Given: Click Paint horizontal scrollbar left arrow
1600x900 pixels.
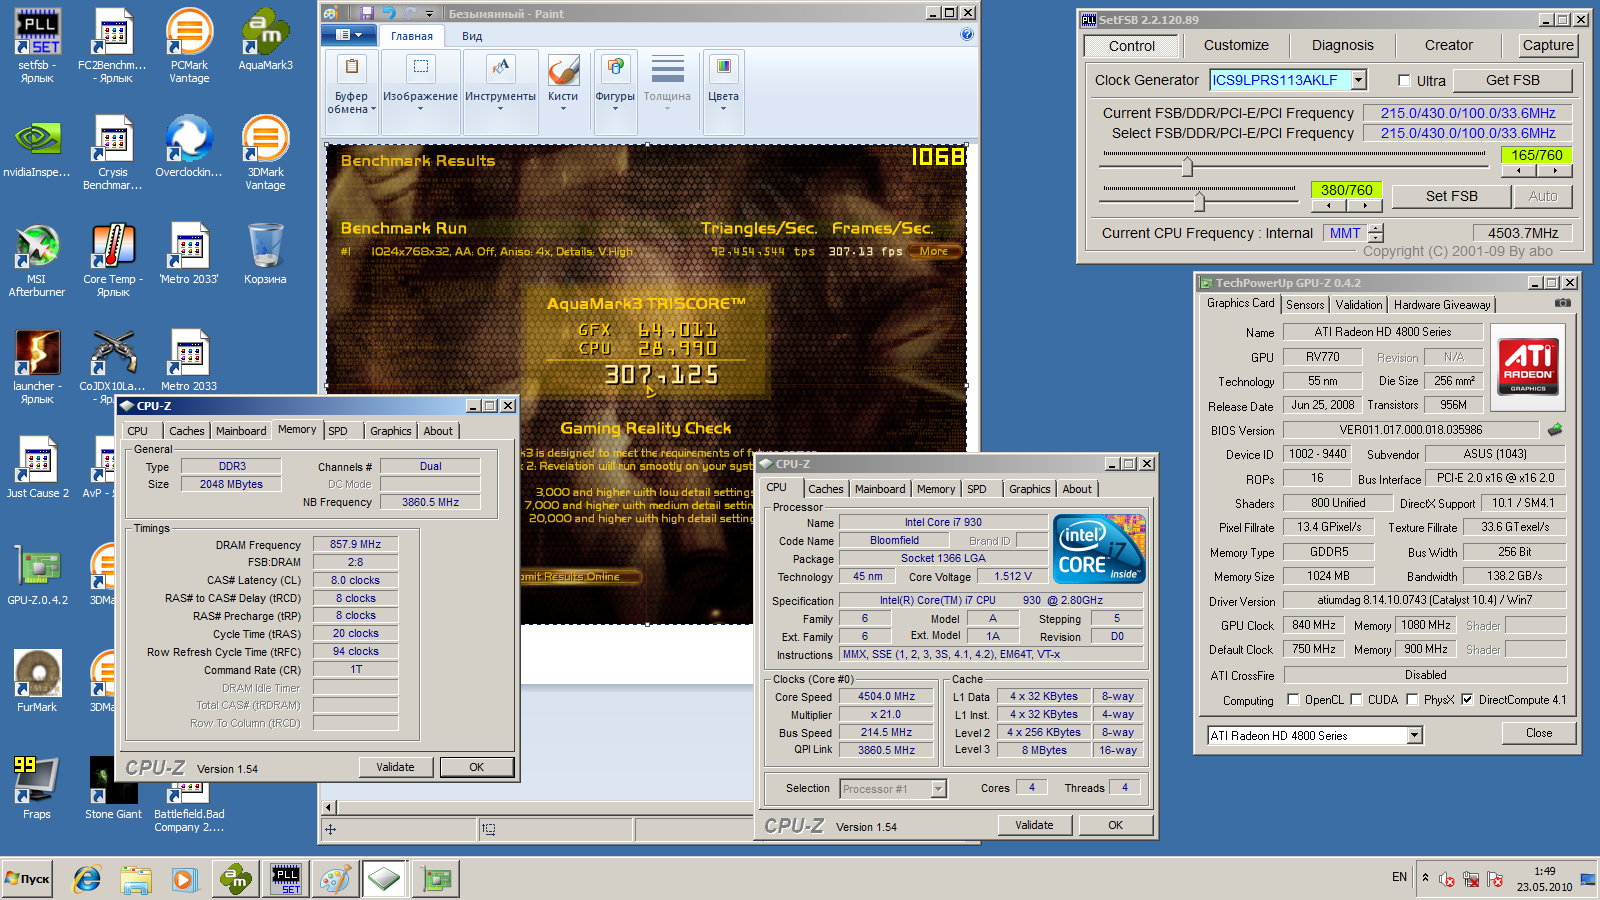Looking at the screenshot, I should 329,807.
